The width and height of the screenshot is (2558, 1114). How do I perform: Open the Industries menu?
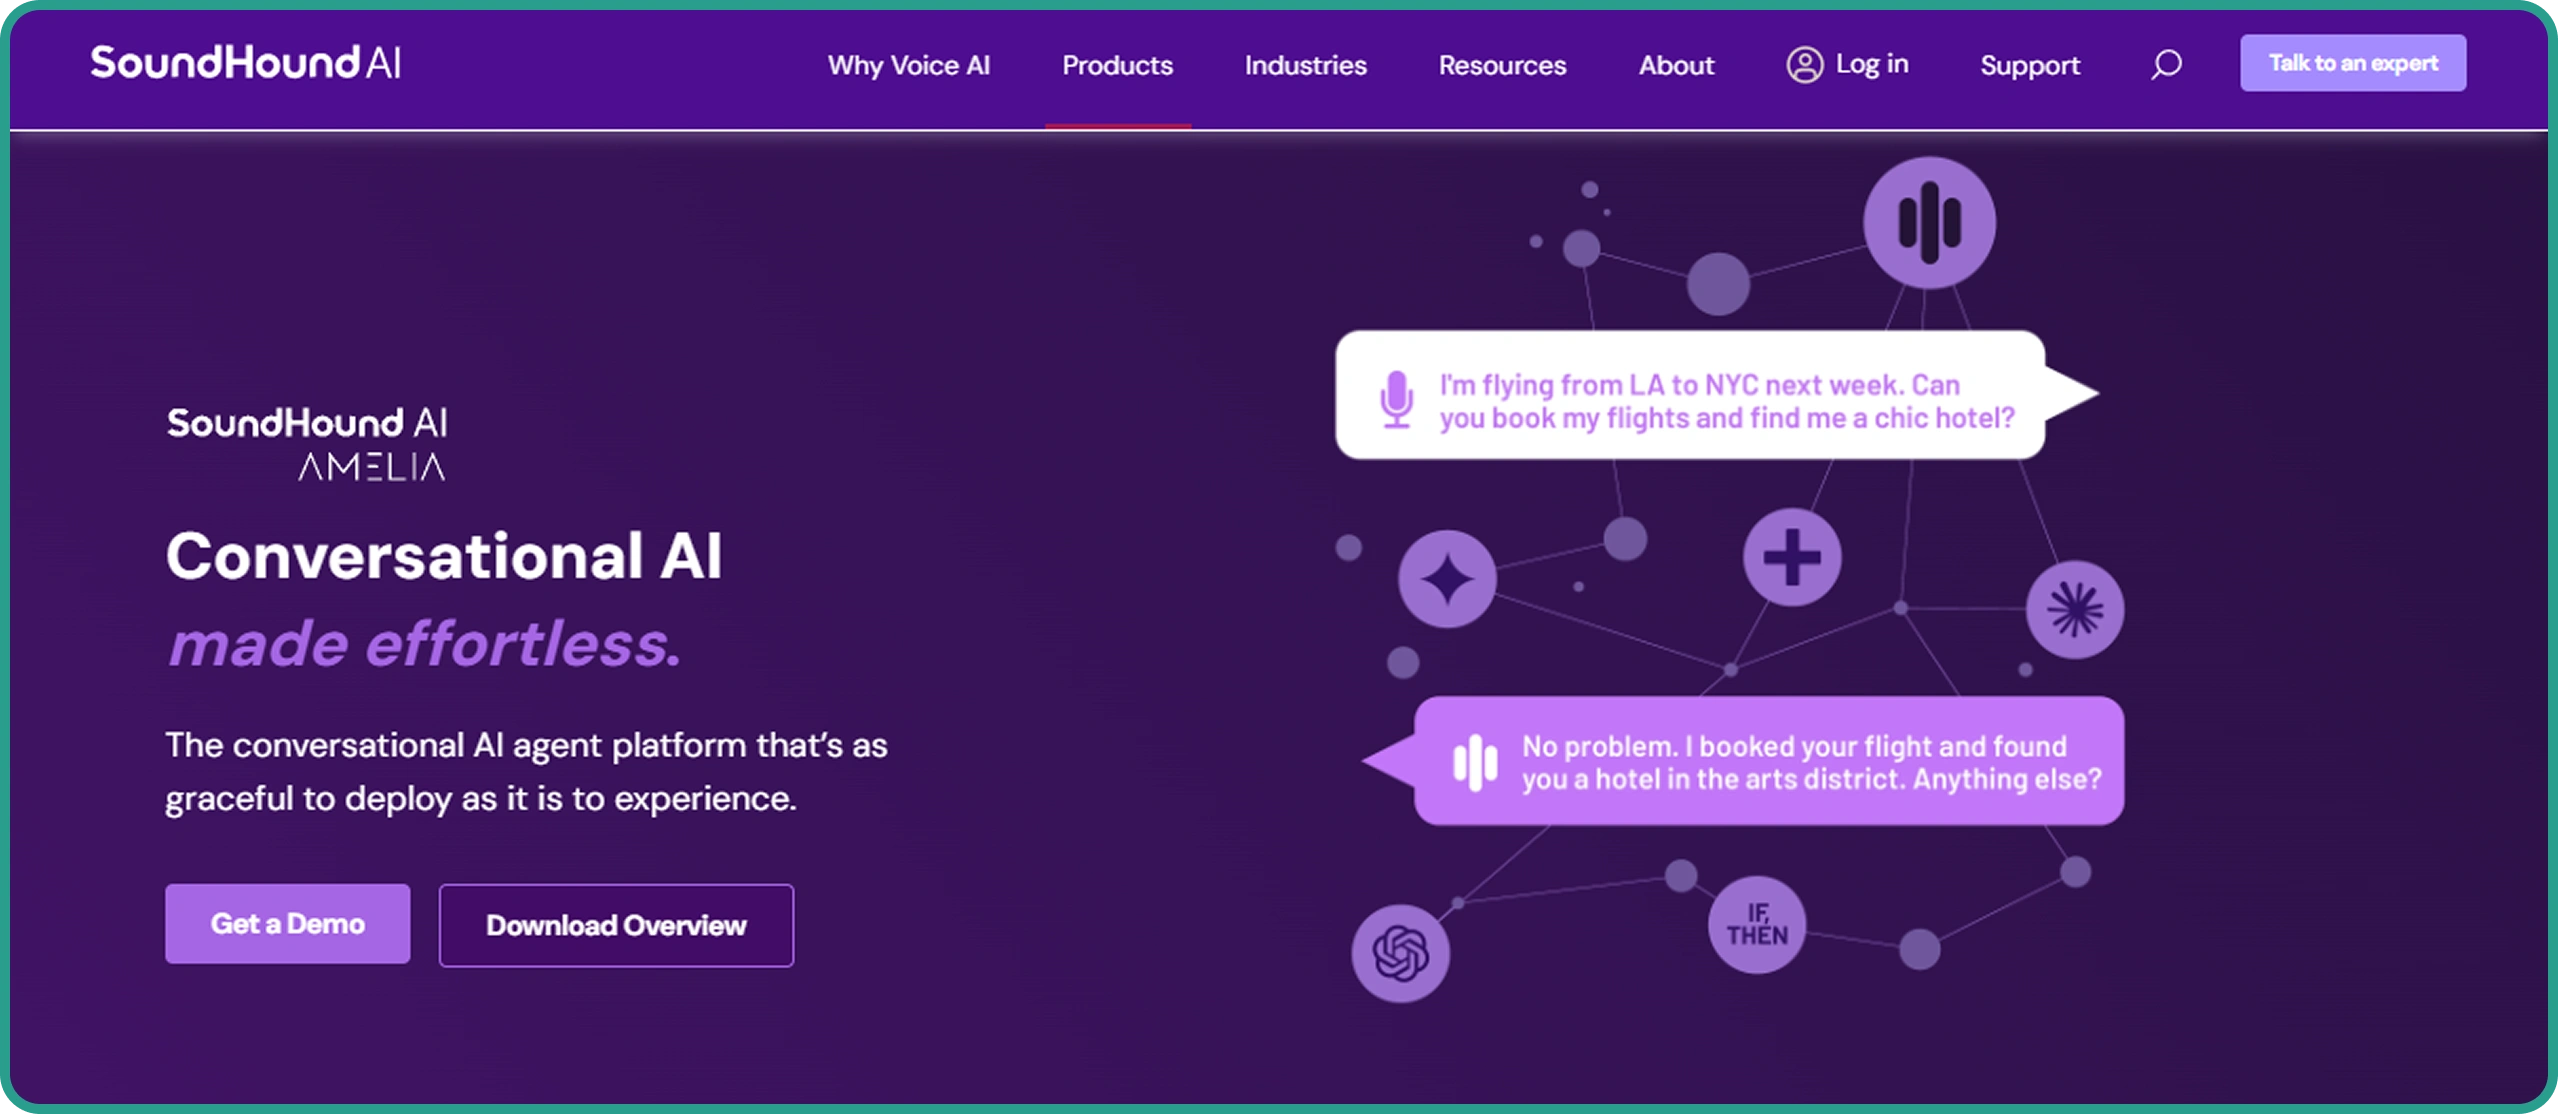(1305, 65)
